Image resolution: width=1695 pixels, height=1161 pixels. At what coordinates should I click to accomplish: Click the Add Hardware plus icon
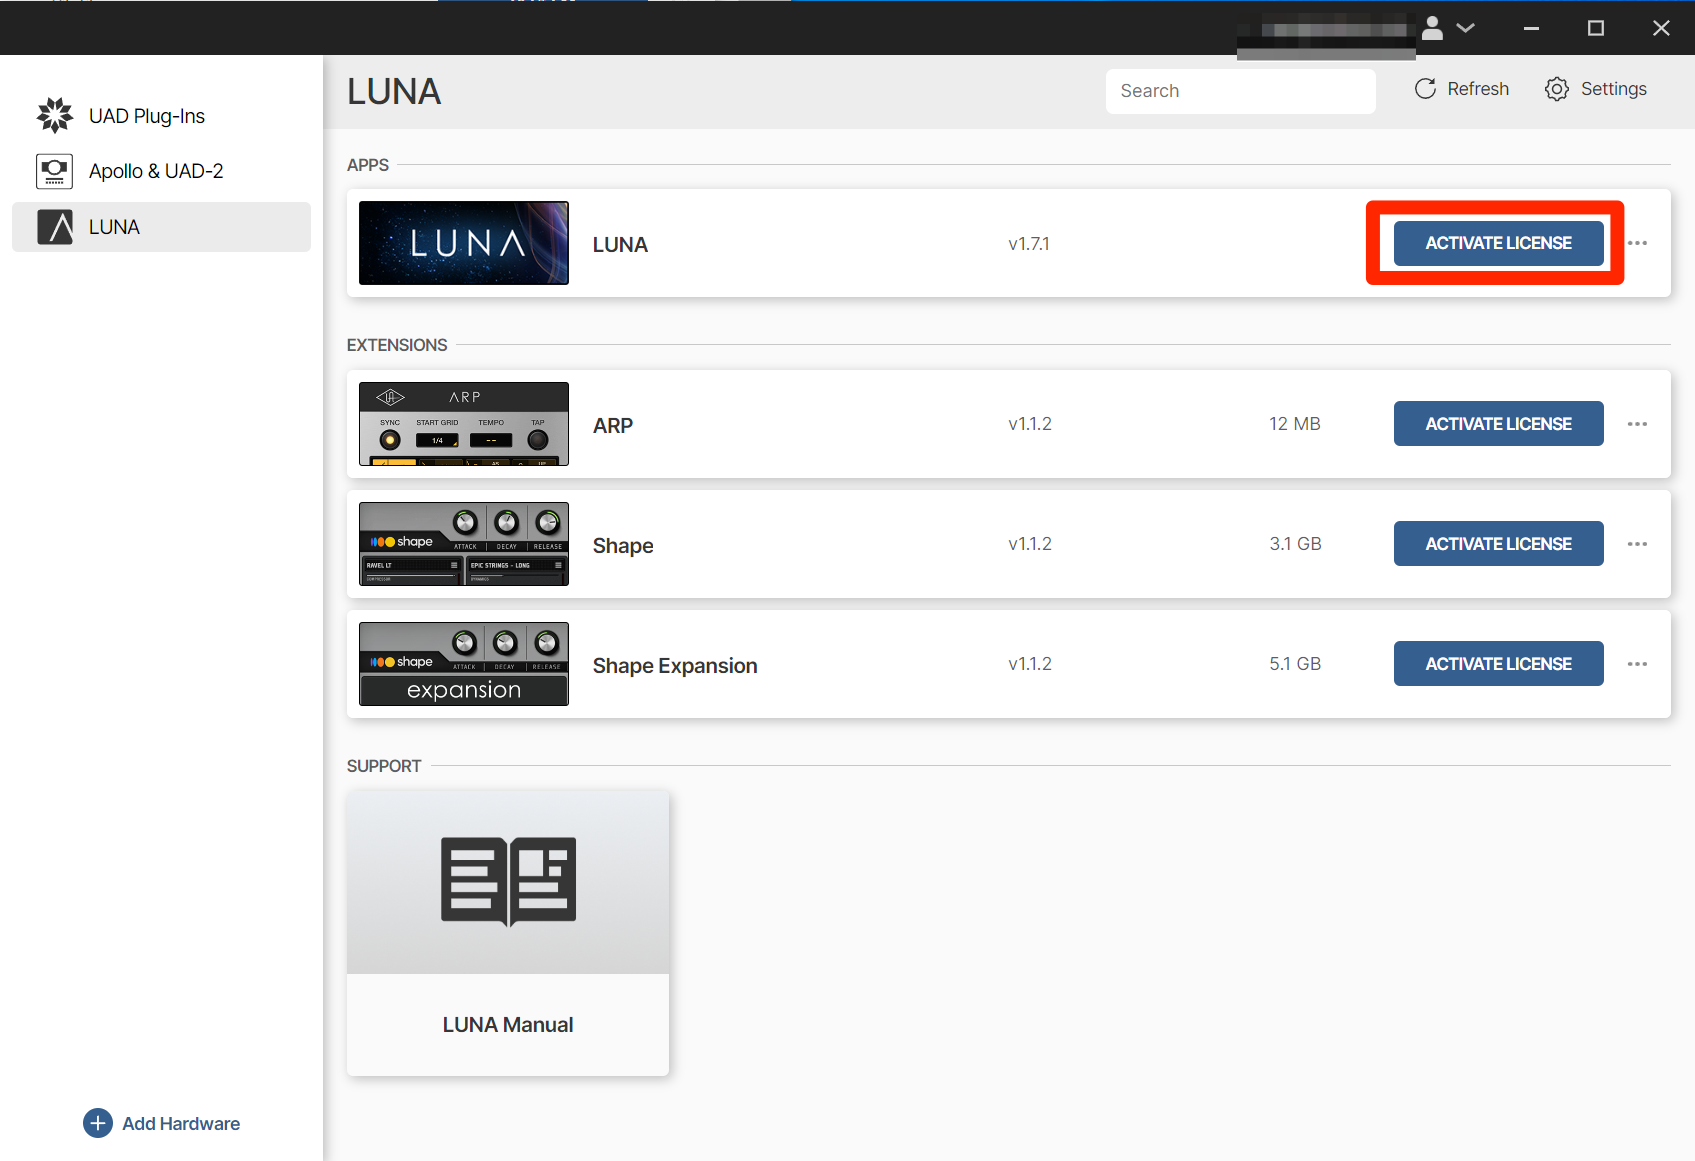(98, 1123)
